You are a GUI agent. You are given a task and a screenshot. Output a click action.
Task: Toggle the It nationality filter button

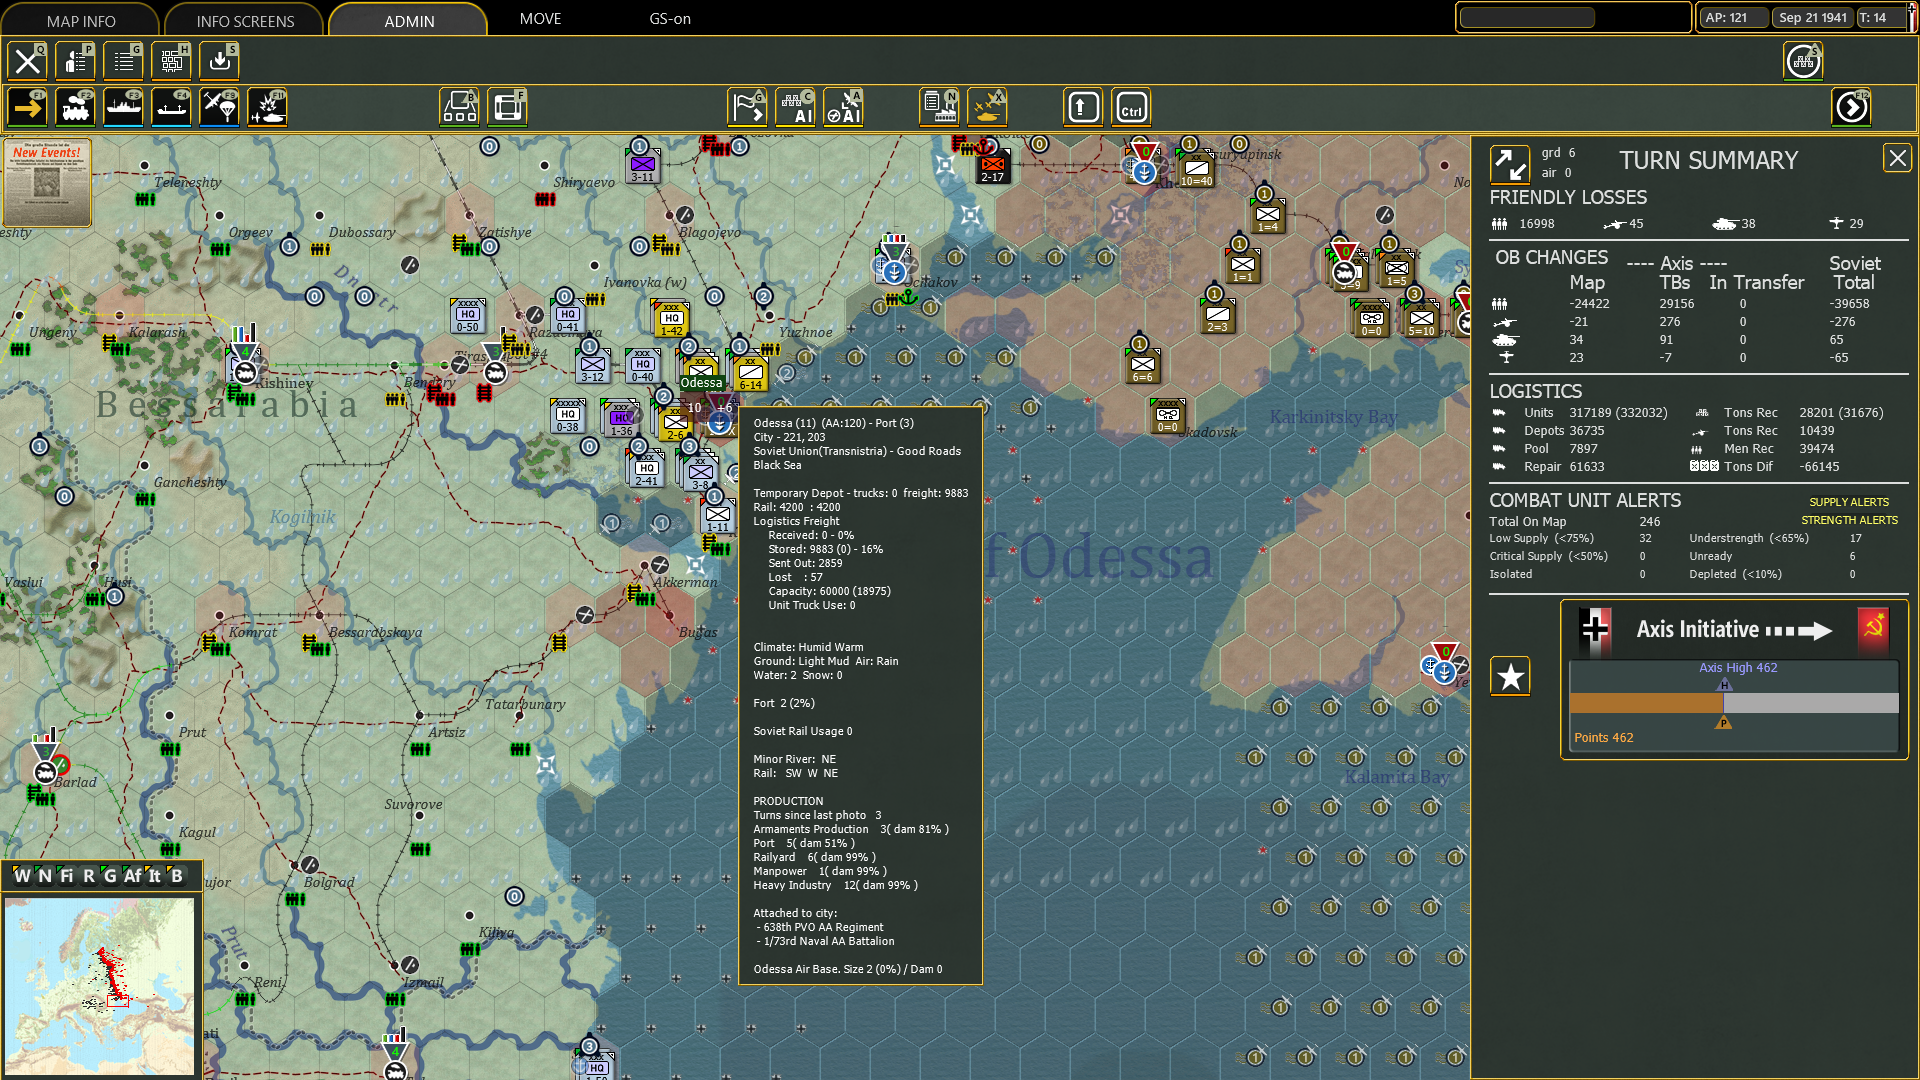154,876
